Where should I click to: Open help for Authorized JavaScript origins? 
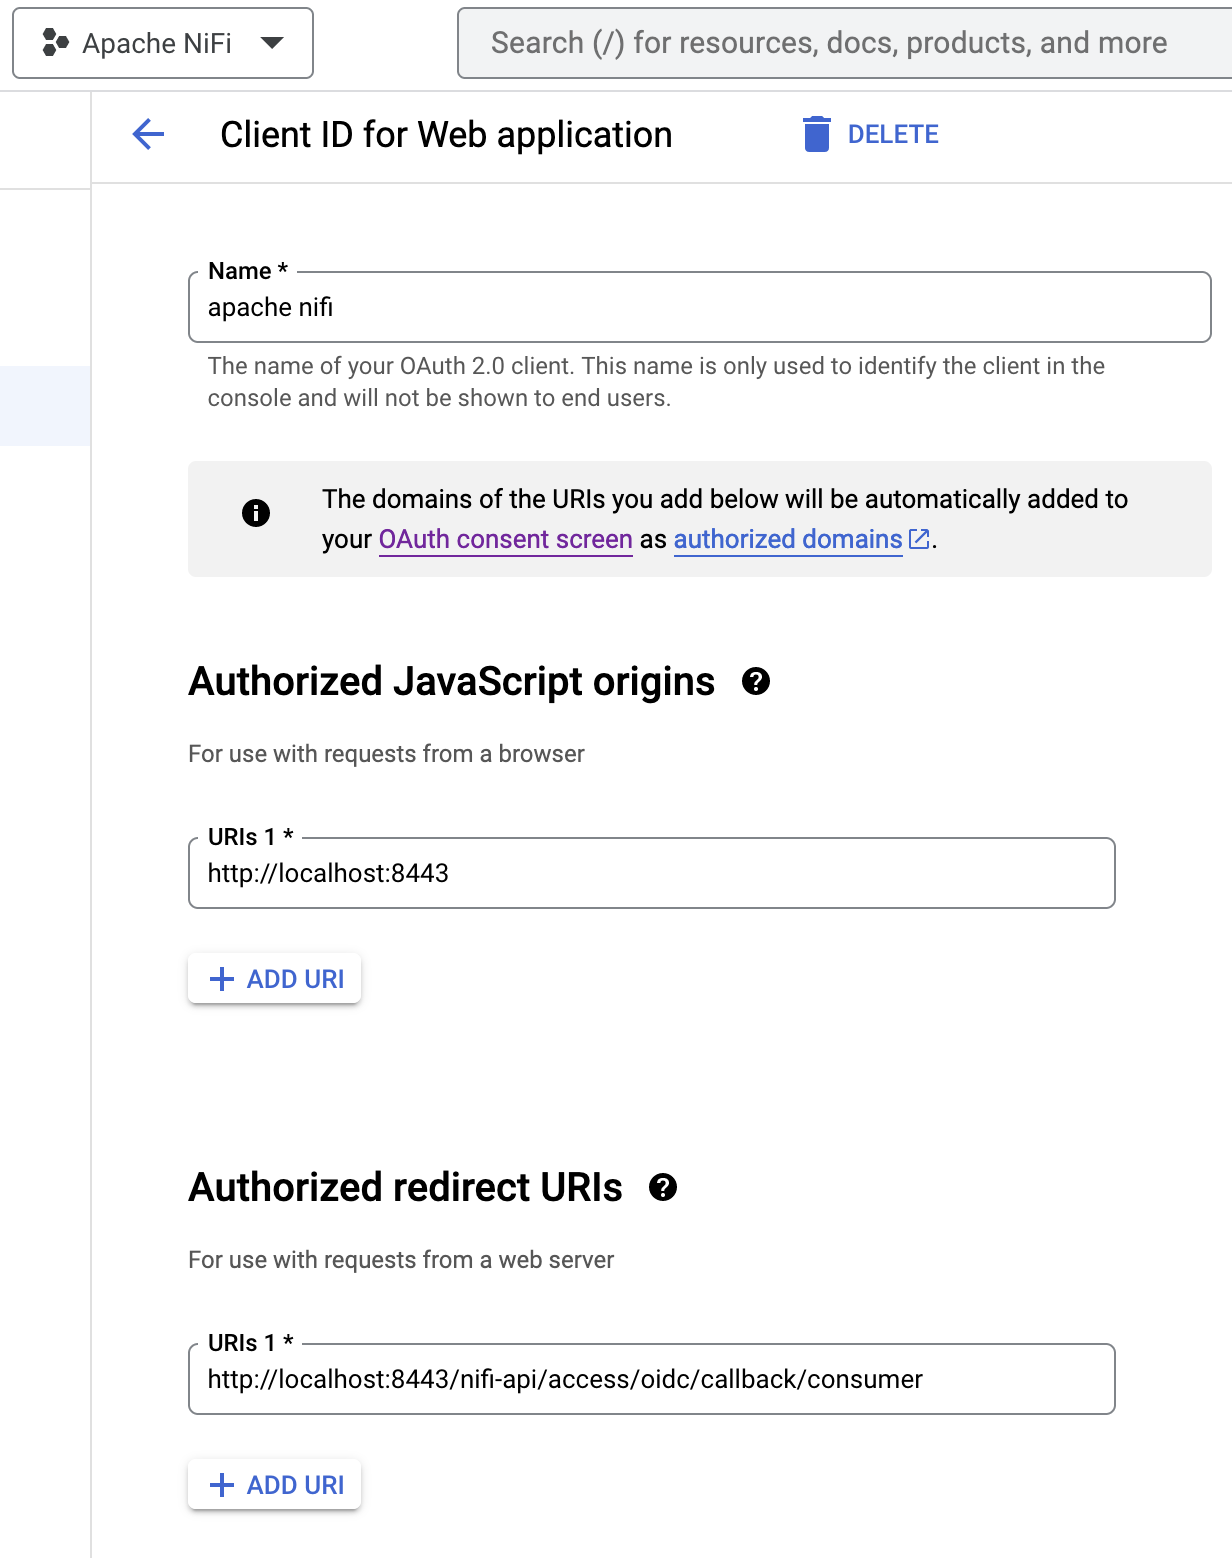click(x=757, y=682)
